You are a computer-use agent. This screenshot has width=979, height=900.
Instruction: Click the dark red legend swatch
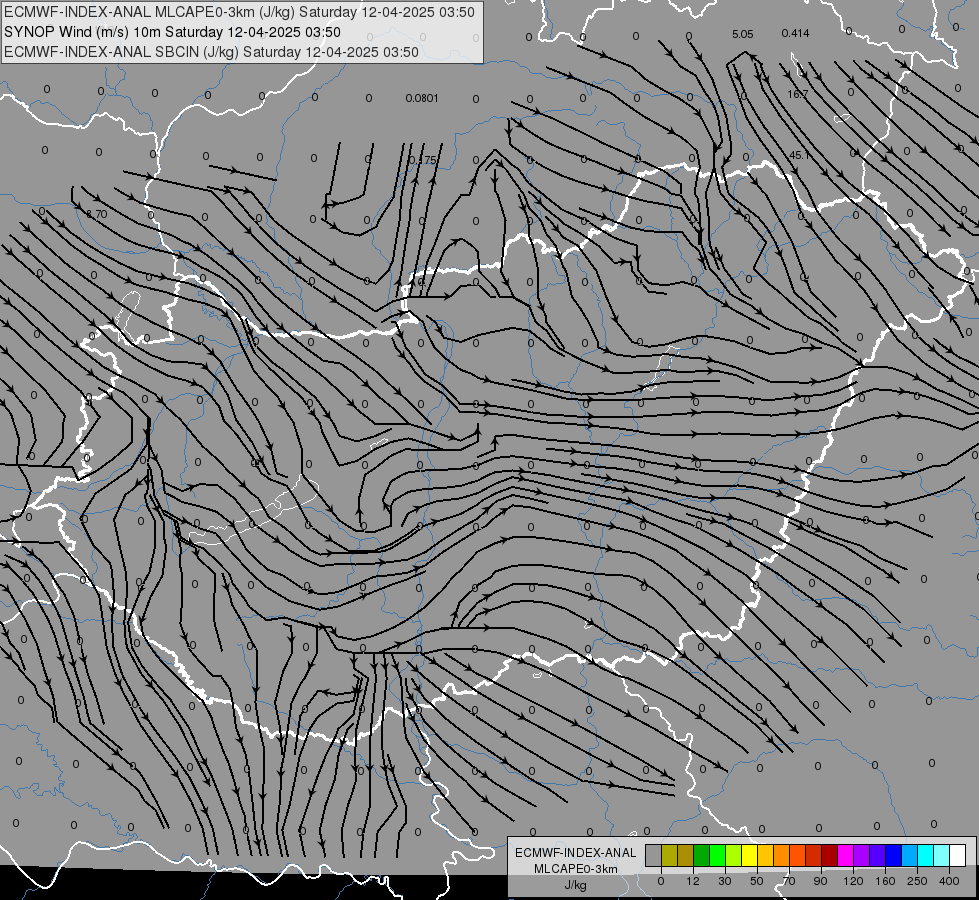click(830, 856)
